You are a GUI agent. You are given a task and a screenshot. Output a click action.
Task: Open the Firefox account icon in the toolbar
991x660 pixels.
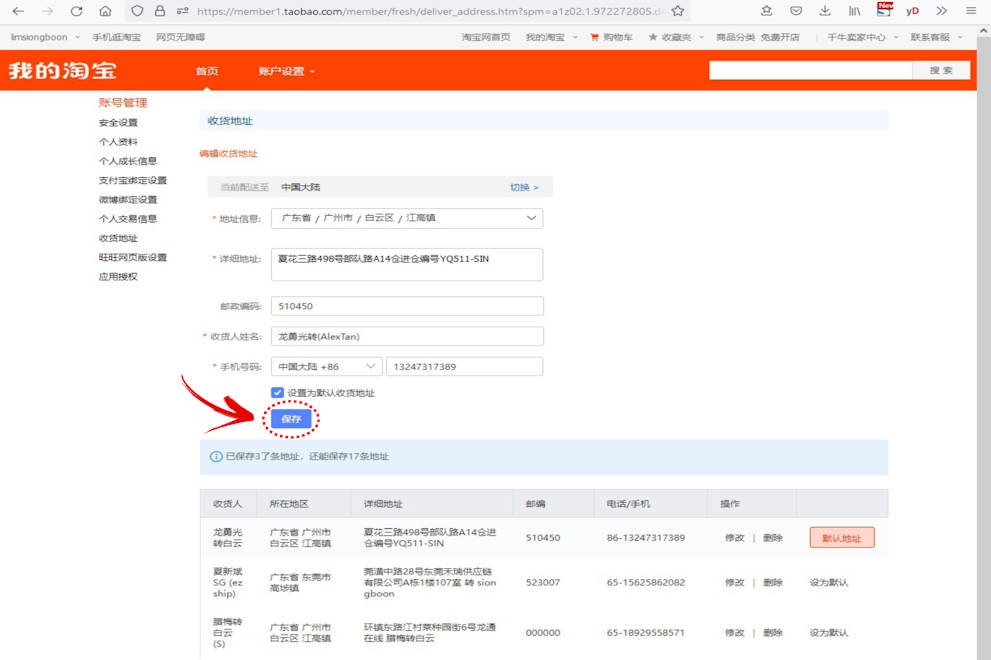[x=767, y=11]
